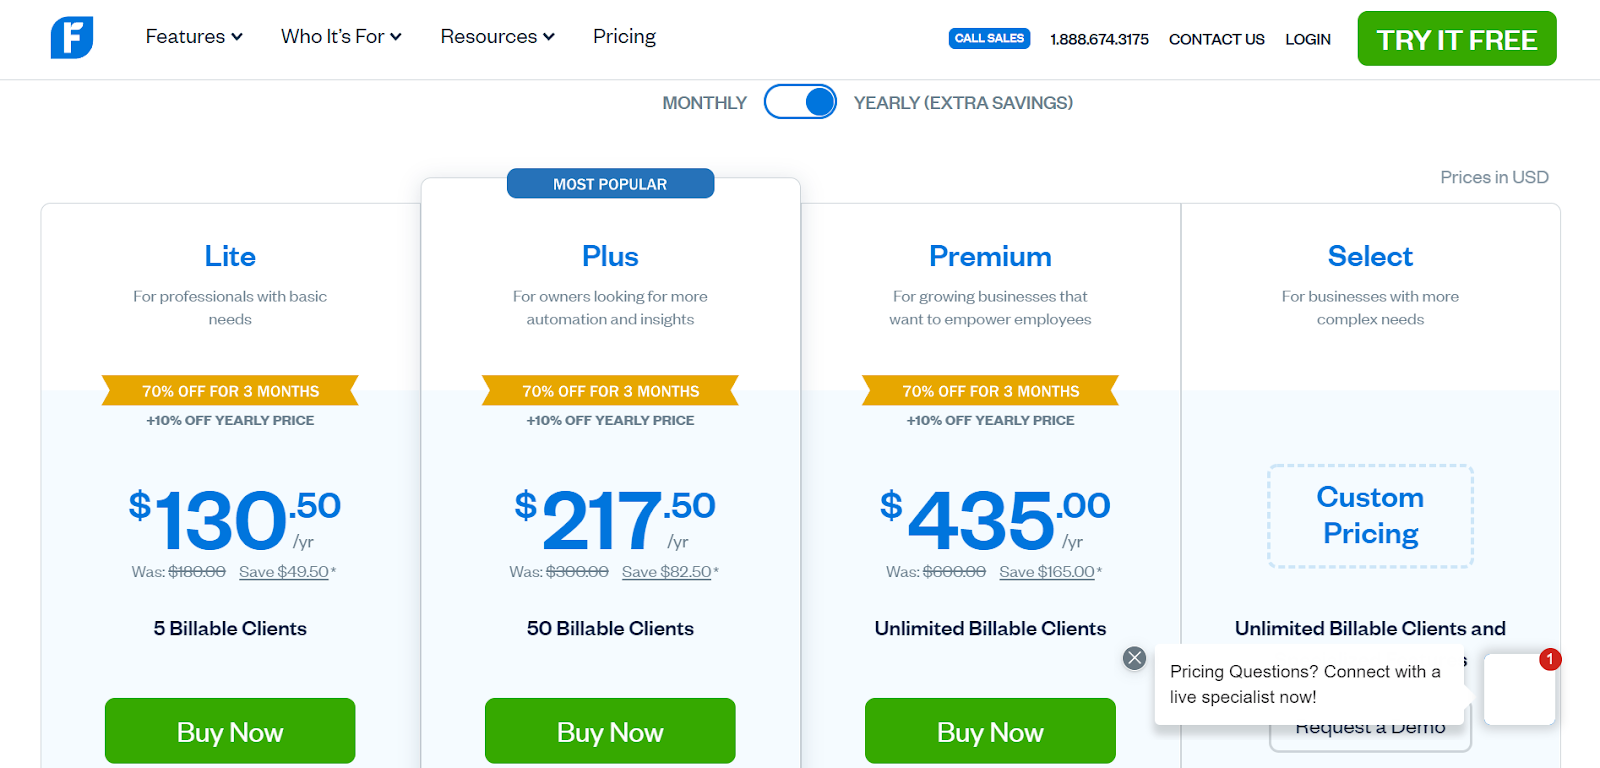The width and height of the screenshot is (1600, 768).
Task: Click the Save $165.00 link
Action: pyautogui.click(x=1047, y=572)
